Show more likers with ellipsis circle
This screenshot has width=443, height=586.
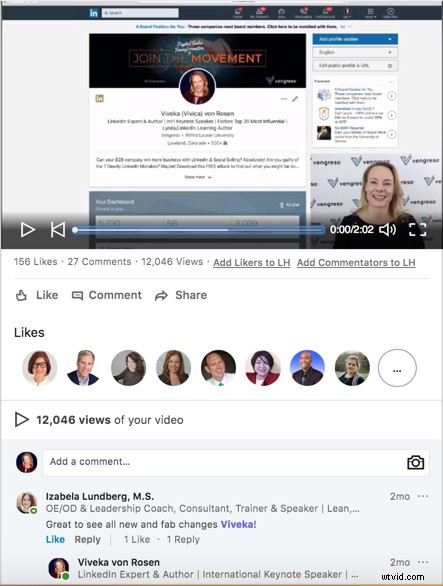pyautogui.click(x=397, y=368)
